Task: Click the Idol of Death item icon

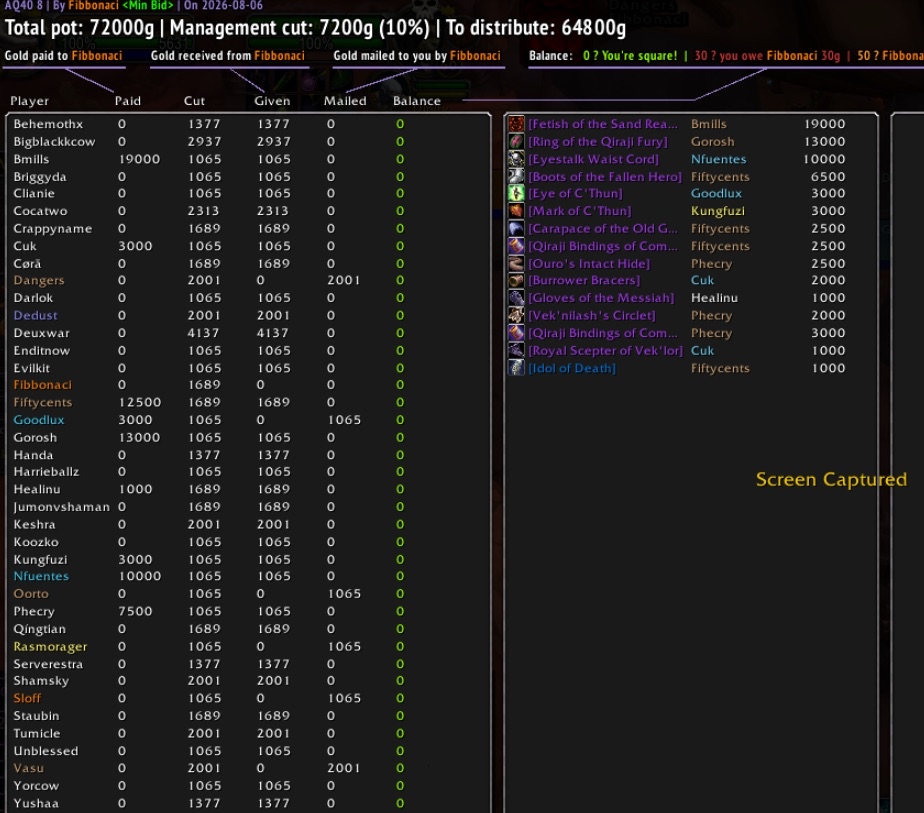Action: pyautogui.click(x=516, y=369)
